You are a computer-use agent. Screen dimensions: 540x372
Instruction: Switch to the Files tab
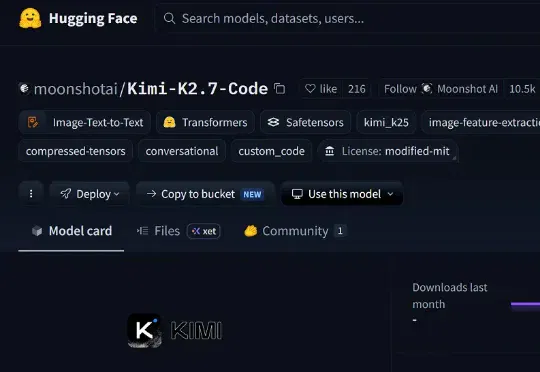coord(178,231)
